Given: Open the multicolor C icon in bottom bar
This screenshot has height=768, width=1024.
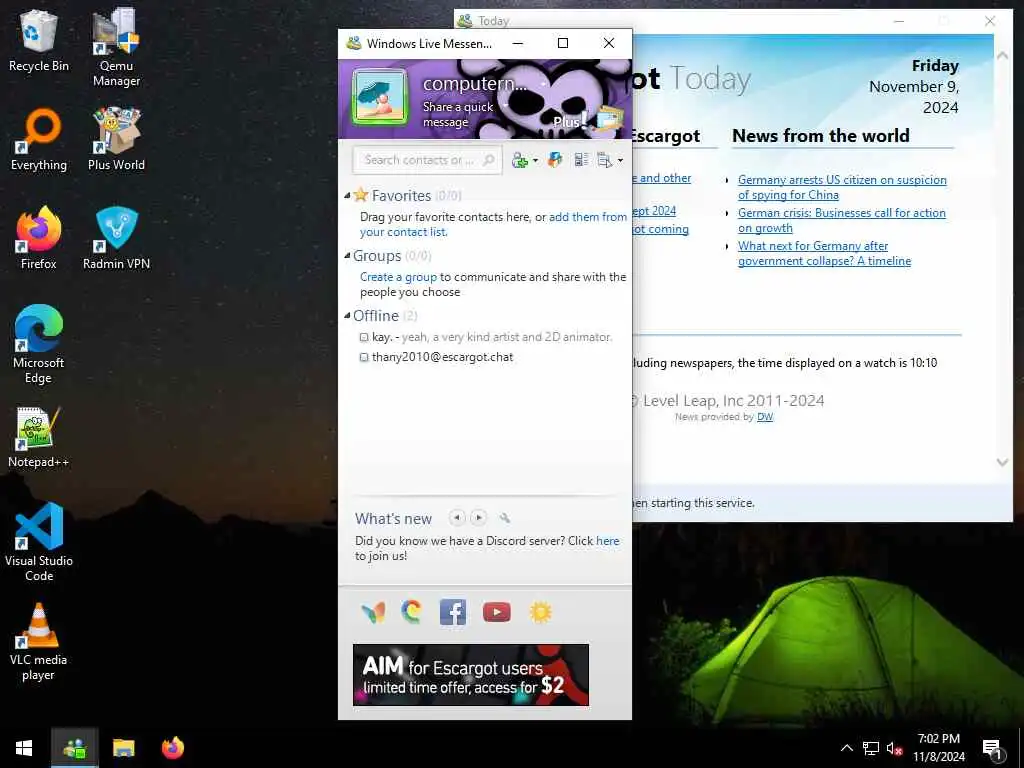Looking at the screenshot, I should coord(411,612).
